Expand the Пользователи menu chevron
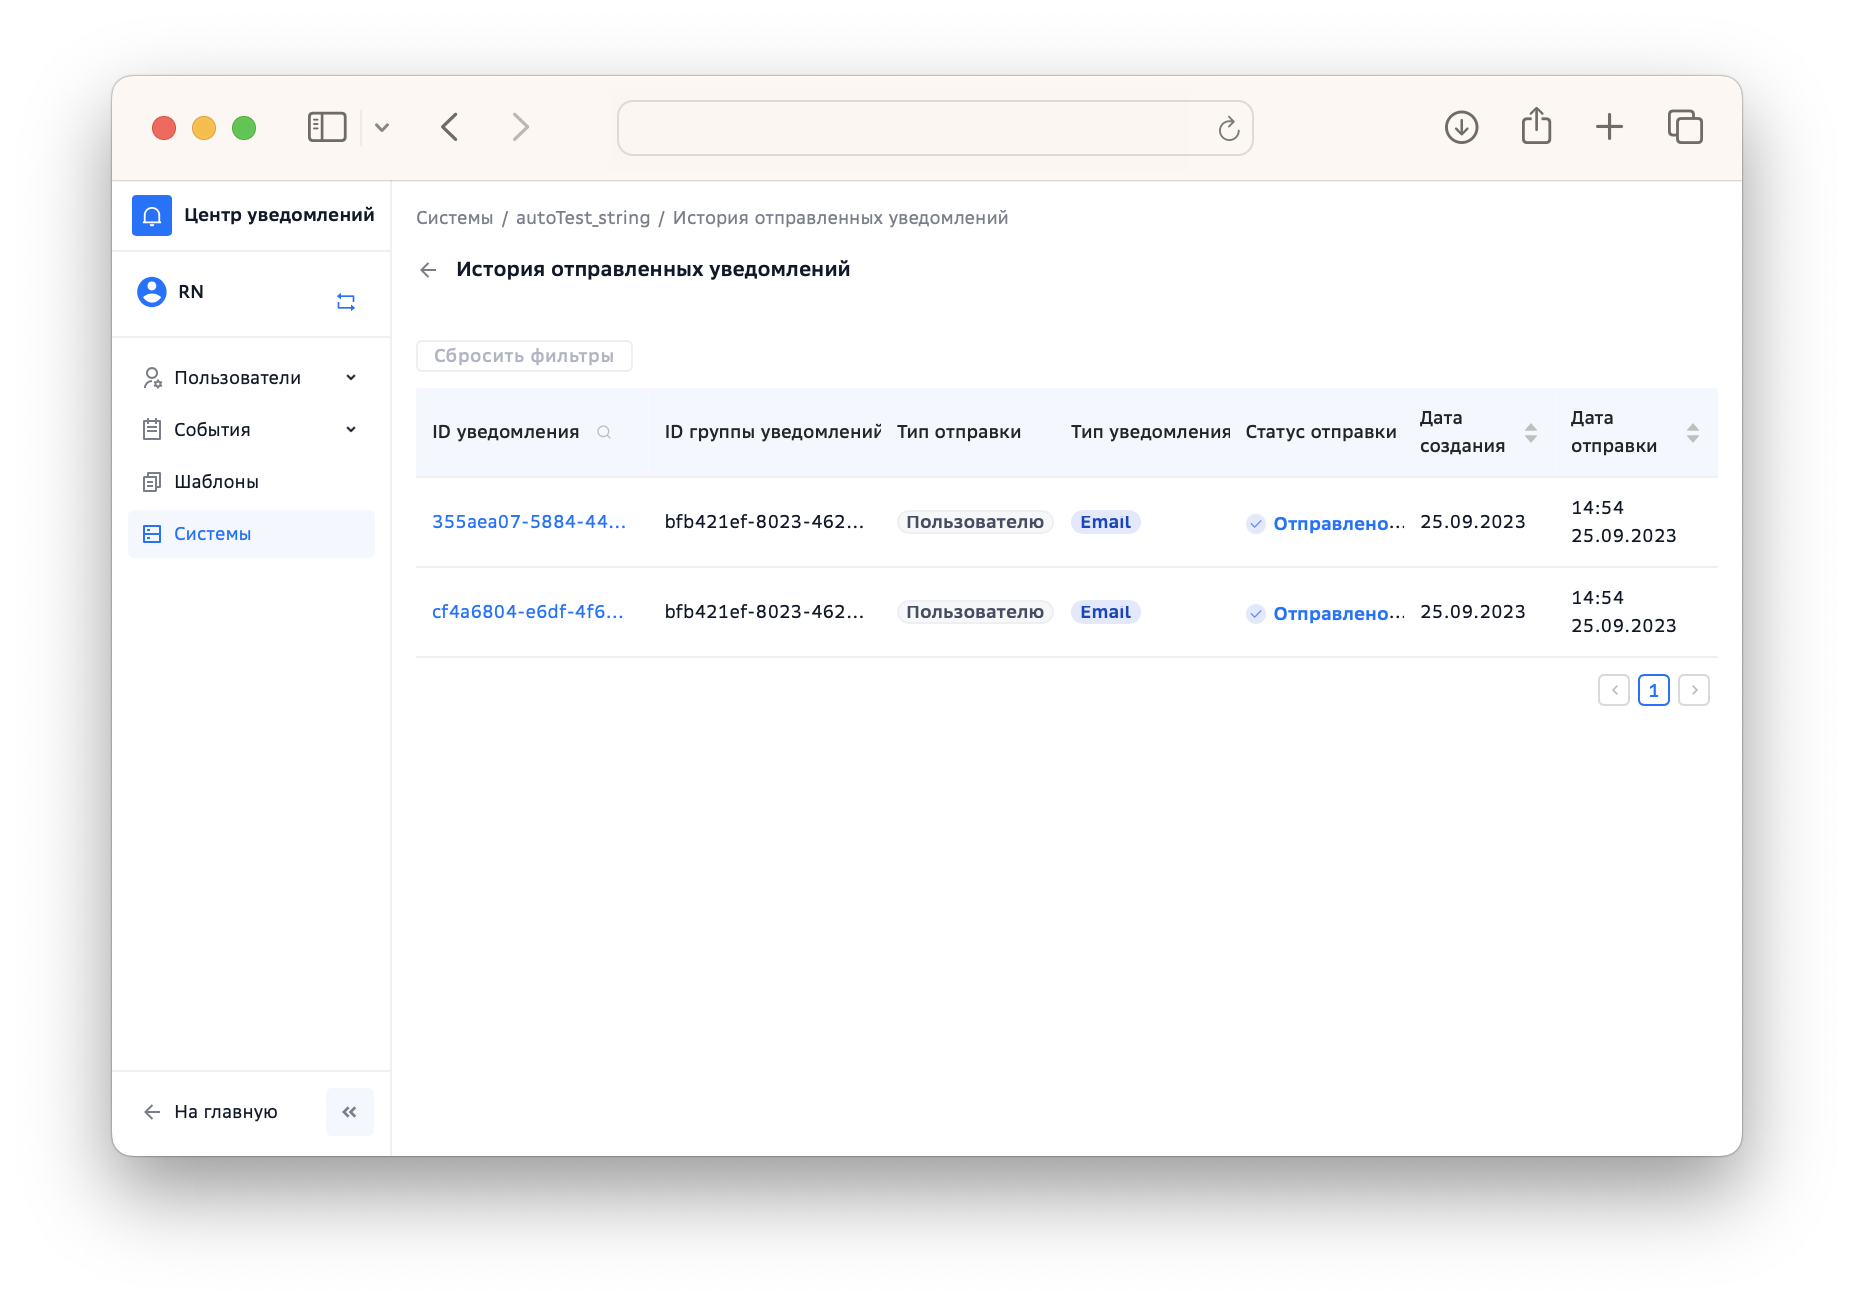The width and height of the screenshot is (1854, 1304). pyautogui.click(x=351, y=378)
